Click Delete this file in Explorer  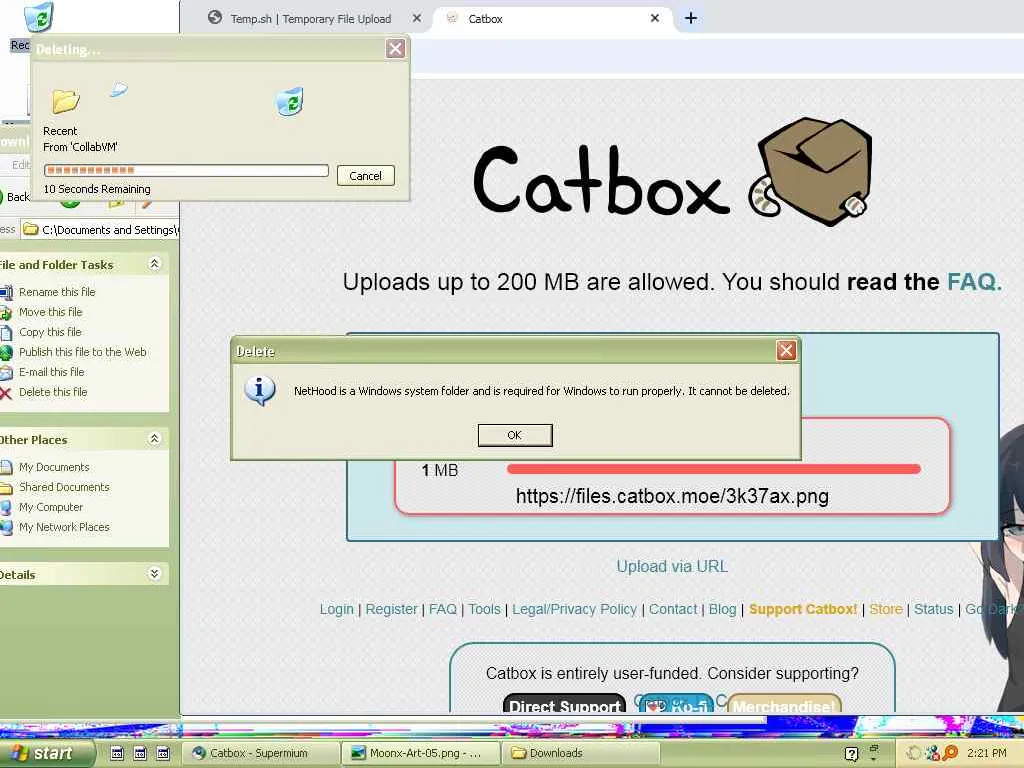[53, 392]
